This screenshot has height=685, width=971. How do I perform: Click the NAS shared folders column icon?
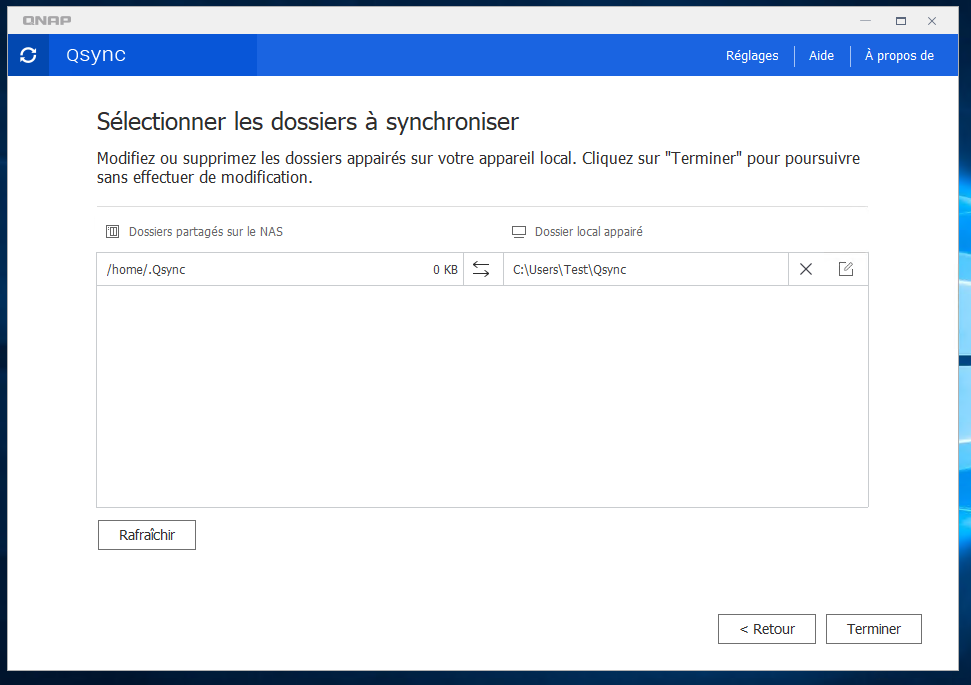coord(113,232)
